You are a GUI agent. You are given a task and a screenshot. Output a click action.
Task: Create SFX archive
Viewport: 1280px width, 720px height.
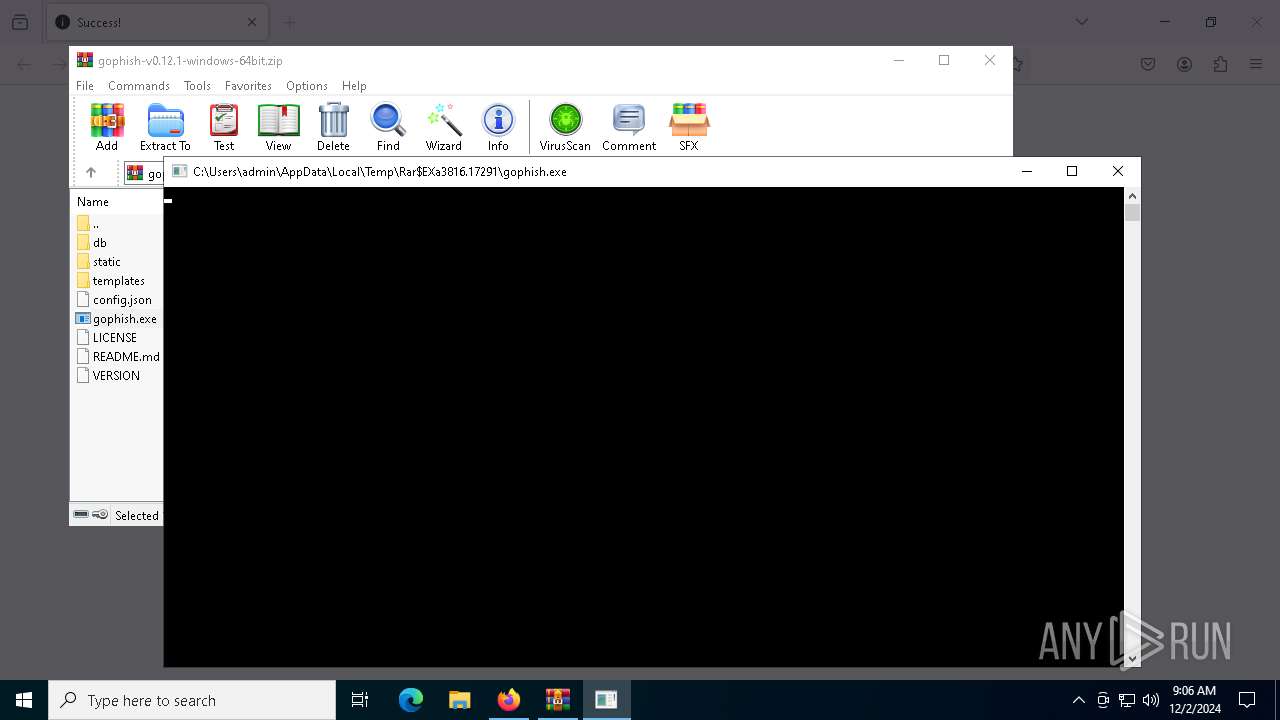[x=689, y=127]
